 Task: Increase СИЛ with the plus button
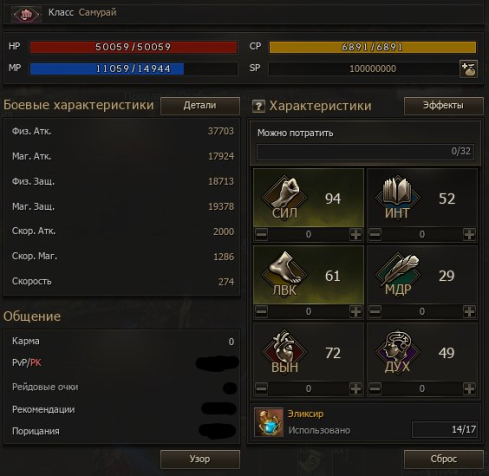tap(356, 234)
